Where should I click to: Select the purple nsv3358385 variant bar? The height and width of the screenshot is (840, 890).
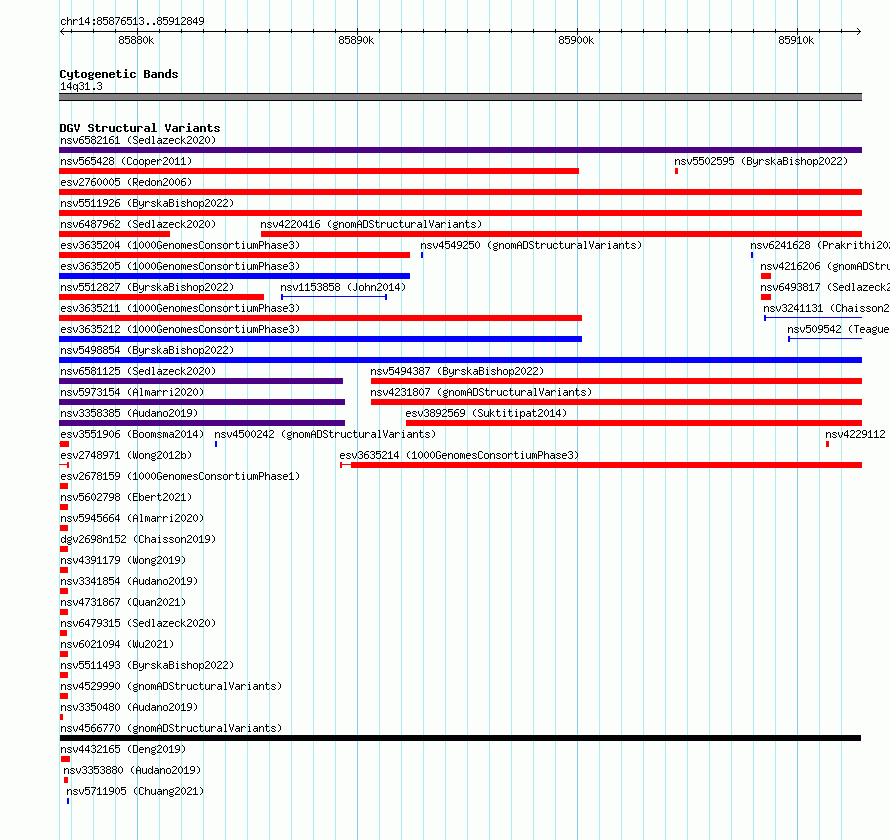(202, 423)
